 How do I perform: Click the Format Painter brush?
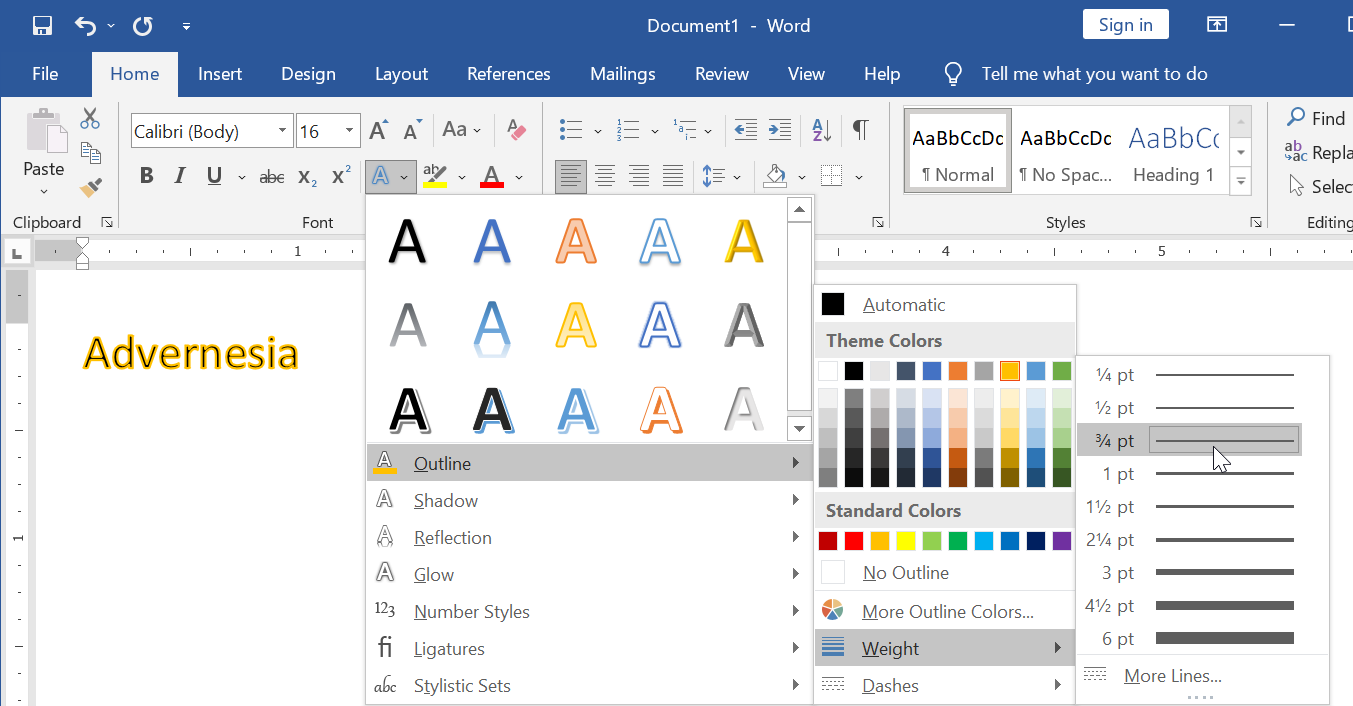[91, 187]
